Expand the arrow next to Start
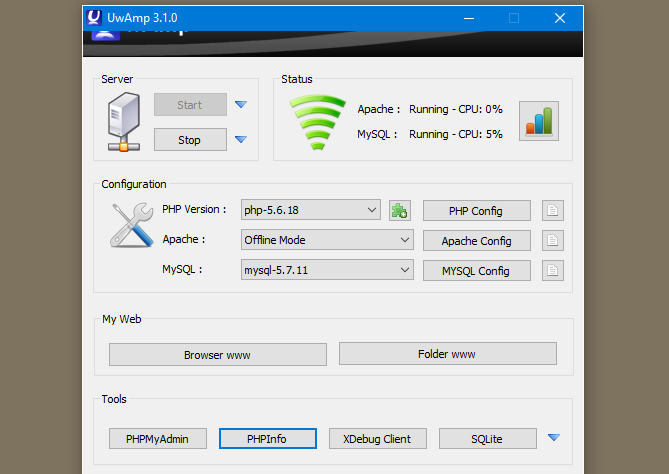Image resolution: width=669 pixels, height=474 pixels. [x=241, y=105]
